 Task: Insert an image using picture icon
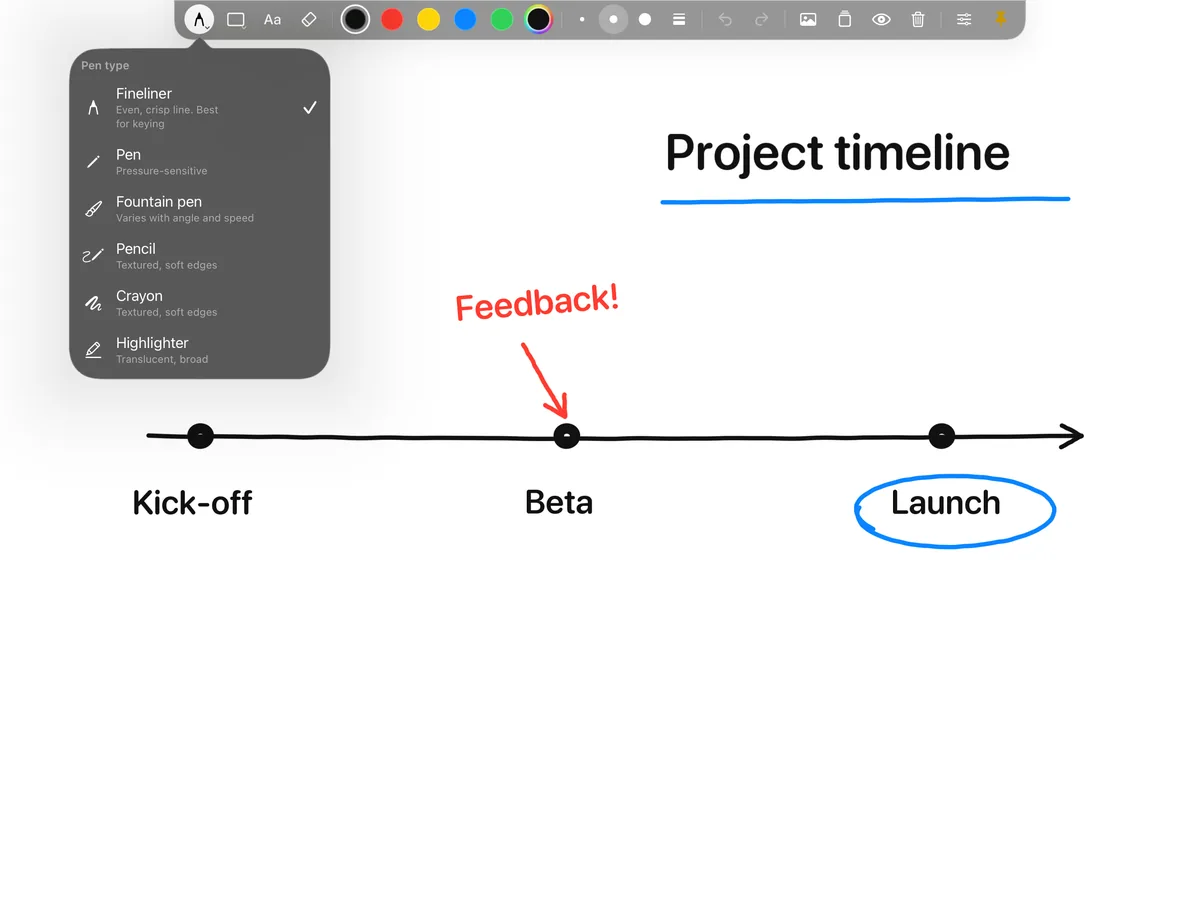tap(808, 19)
